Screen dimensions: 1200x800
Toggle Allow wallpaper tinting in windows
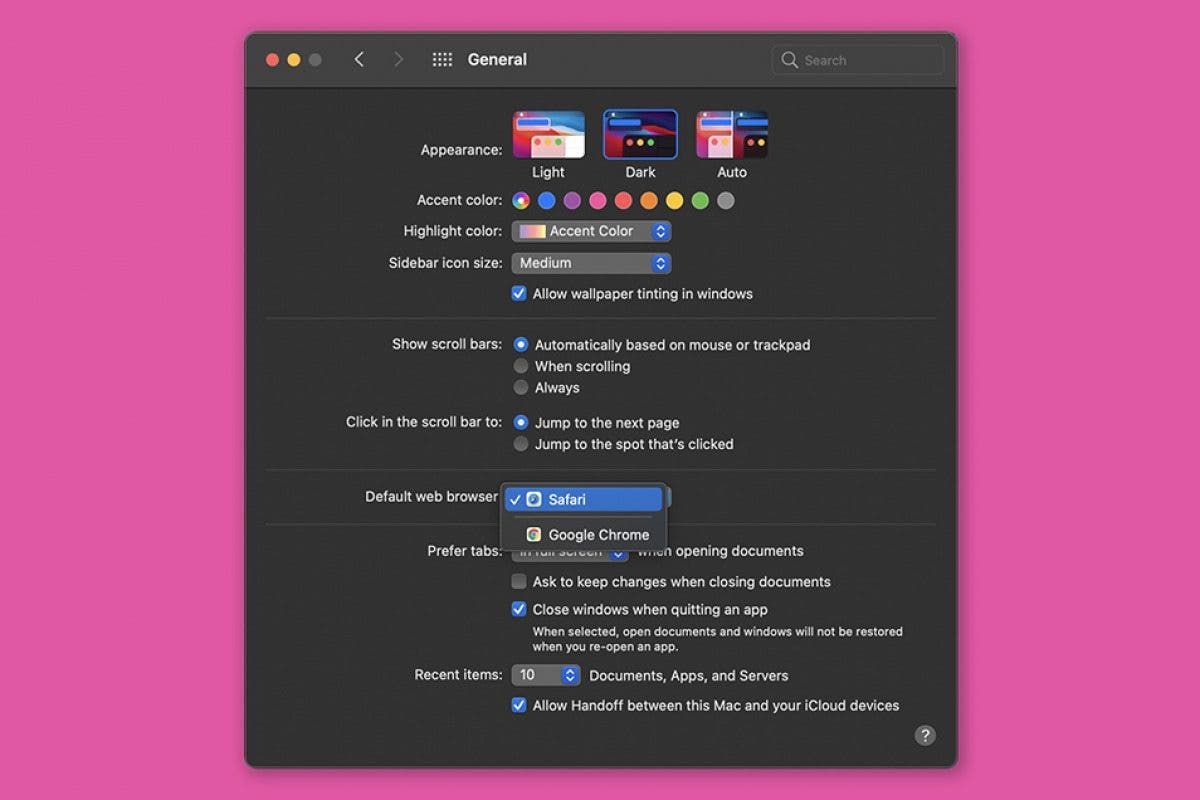519,294
